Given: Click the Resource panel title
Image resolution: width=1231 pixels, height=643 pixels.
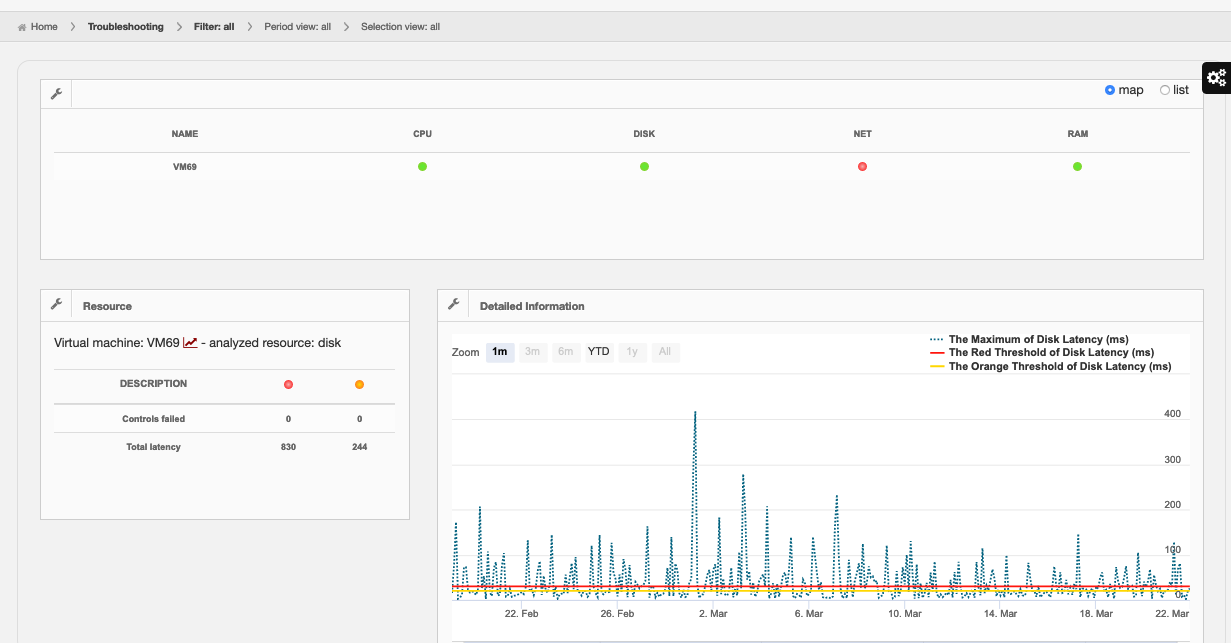Looking at the screenshot, I should [x=107, y=306].
